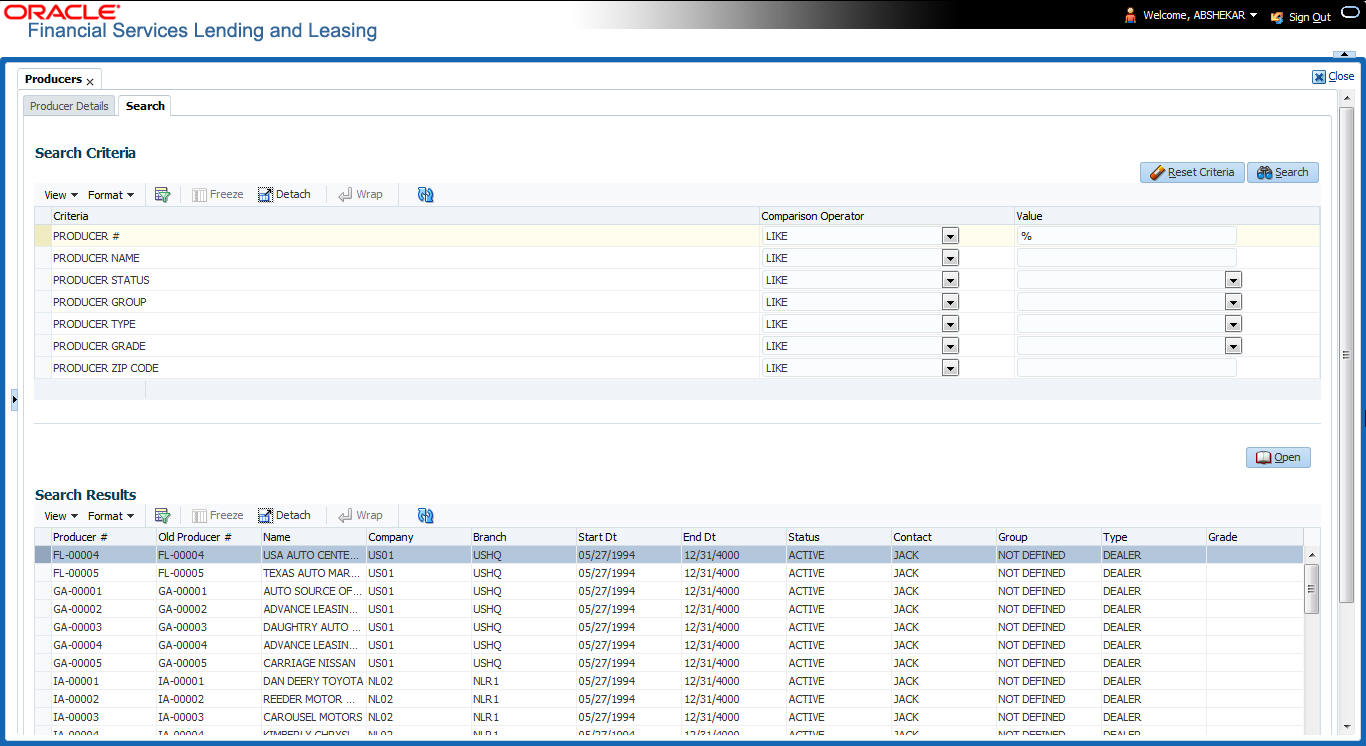Click the Wrap icon in Search Results toolbar

pos(361,515)
